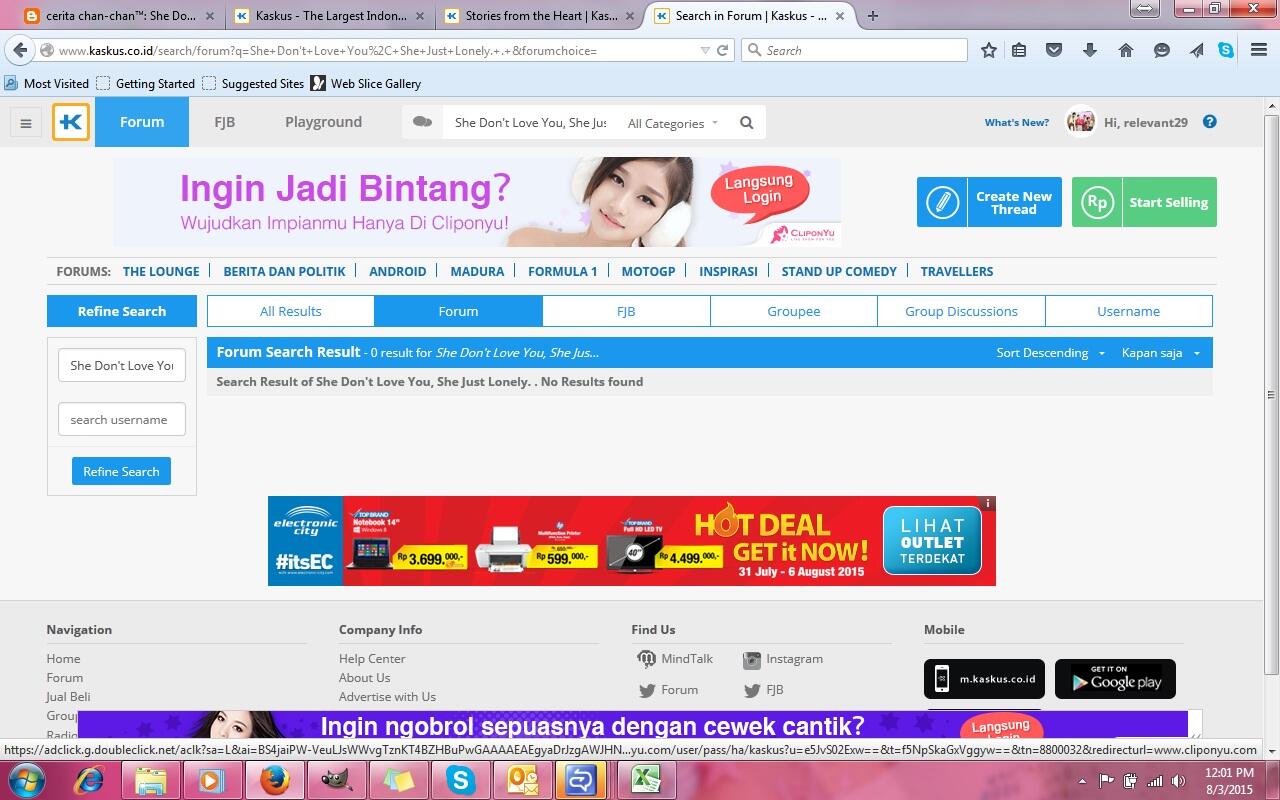
Task: Click the keyword field in Refine Search
Action: coord(122,366)
